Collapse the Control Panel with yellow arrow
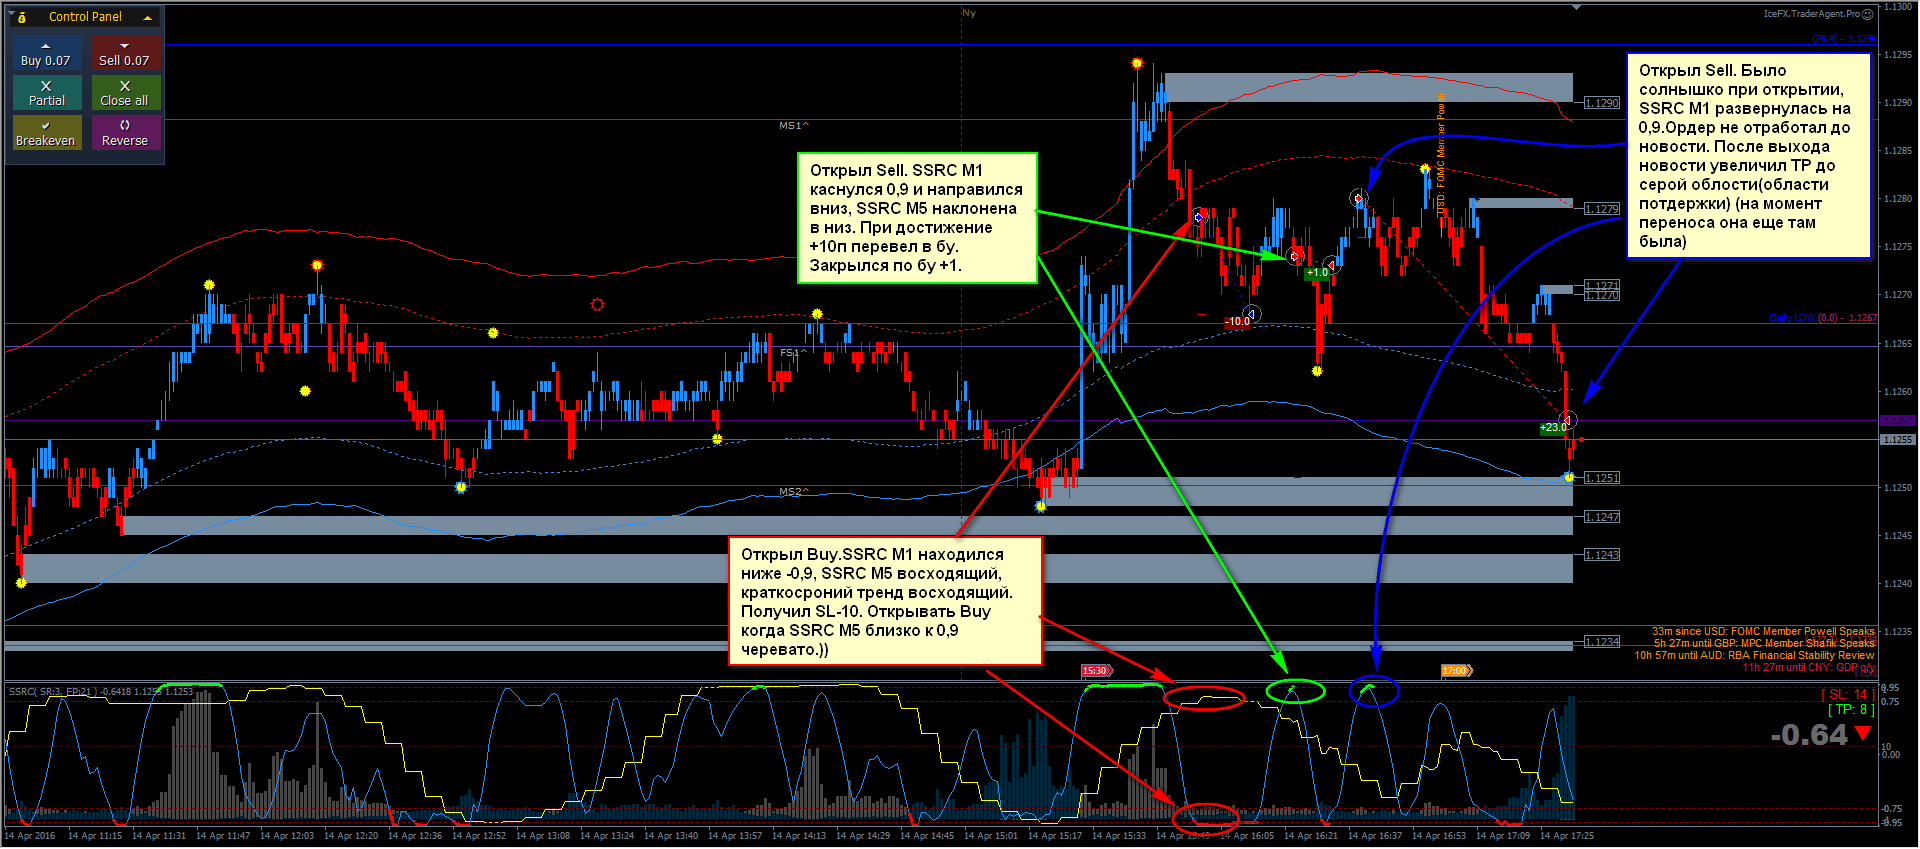 pos(148,17)
